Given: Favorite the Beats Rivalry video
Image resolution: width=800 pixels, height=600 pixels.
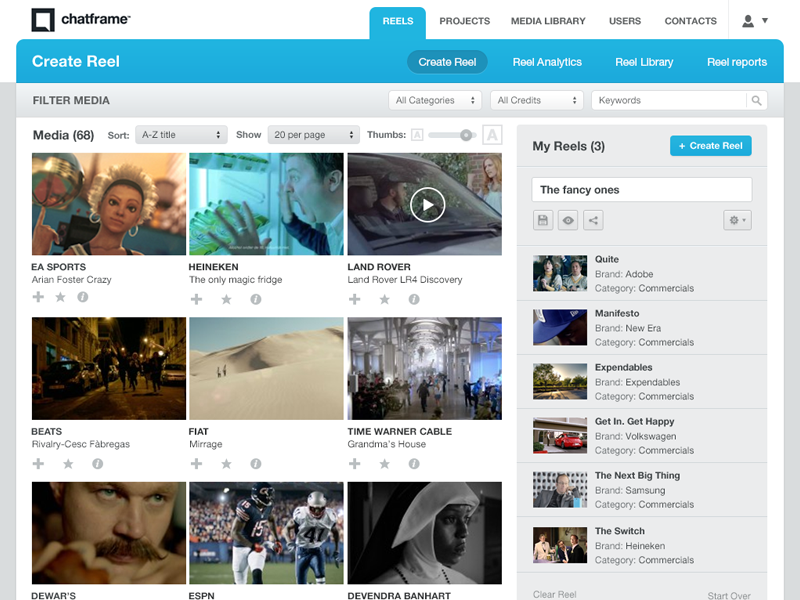Looking at the screenshot, I should click(x=68, y=463).
